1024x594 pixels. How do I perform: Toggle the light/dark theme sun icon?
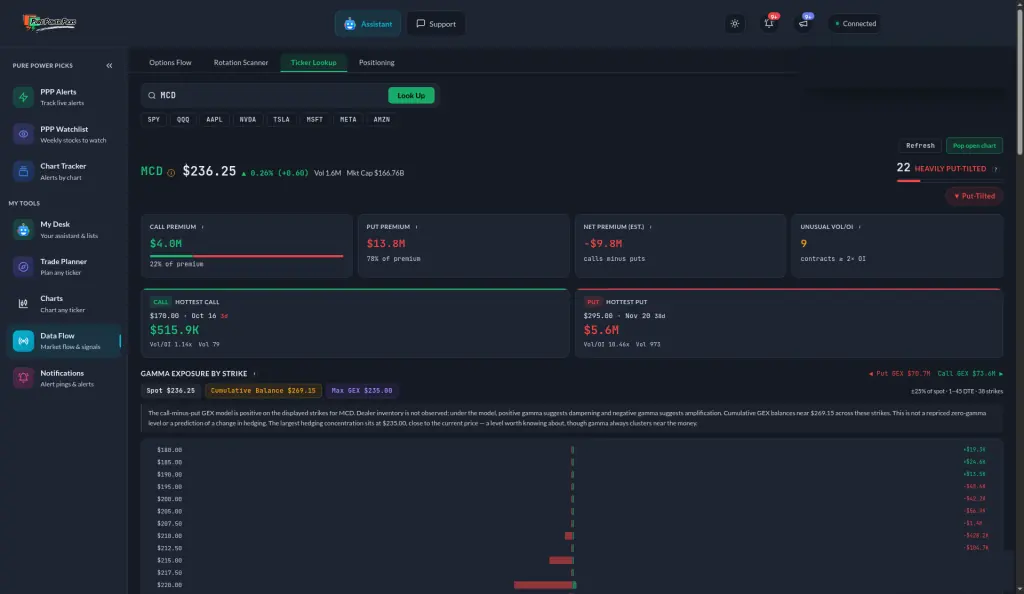click(x=735, y=23)
